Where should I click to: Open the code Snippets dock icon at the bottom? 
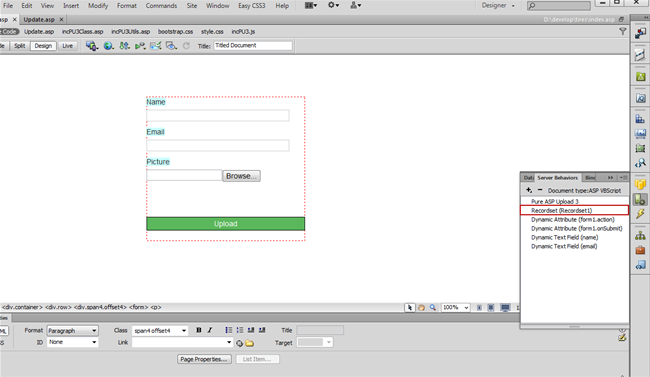(640, 265)
